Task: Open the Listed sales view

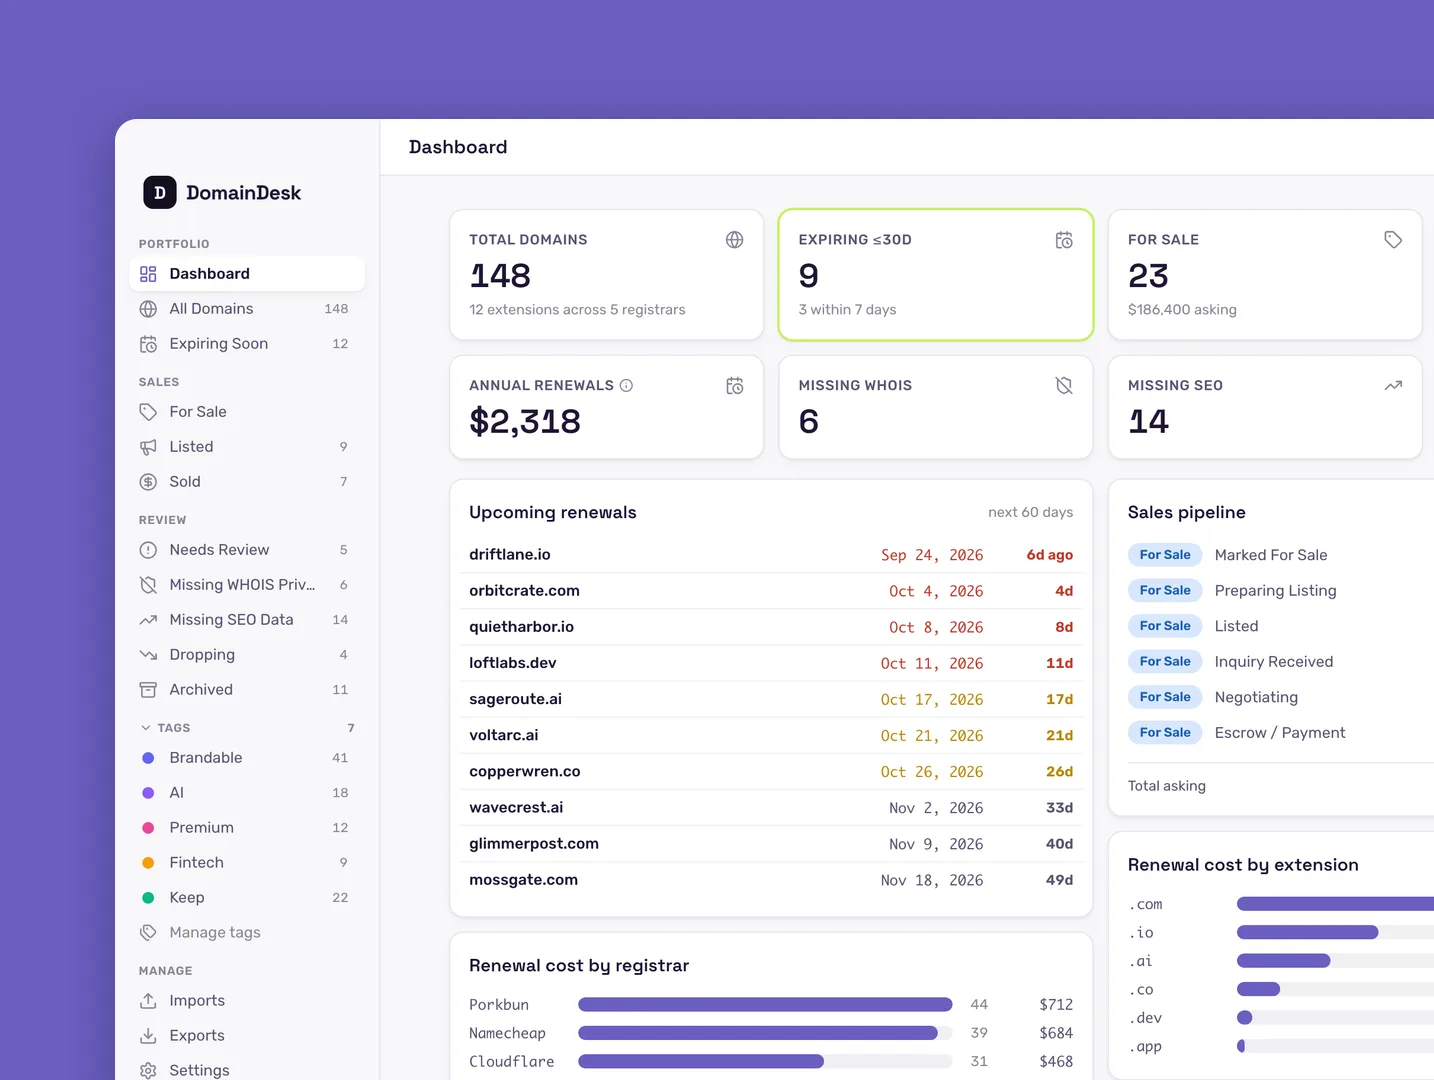Action: point(247,447)
